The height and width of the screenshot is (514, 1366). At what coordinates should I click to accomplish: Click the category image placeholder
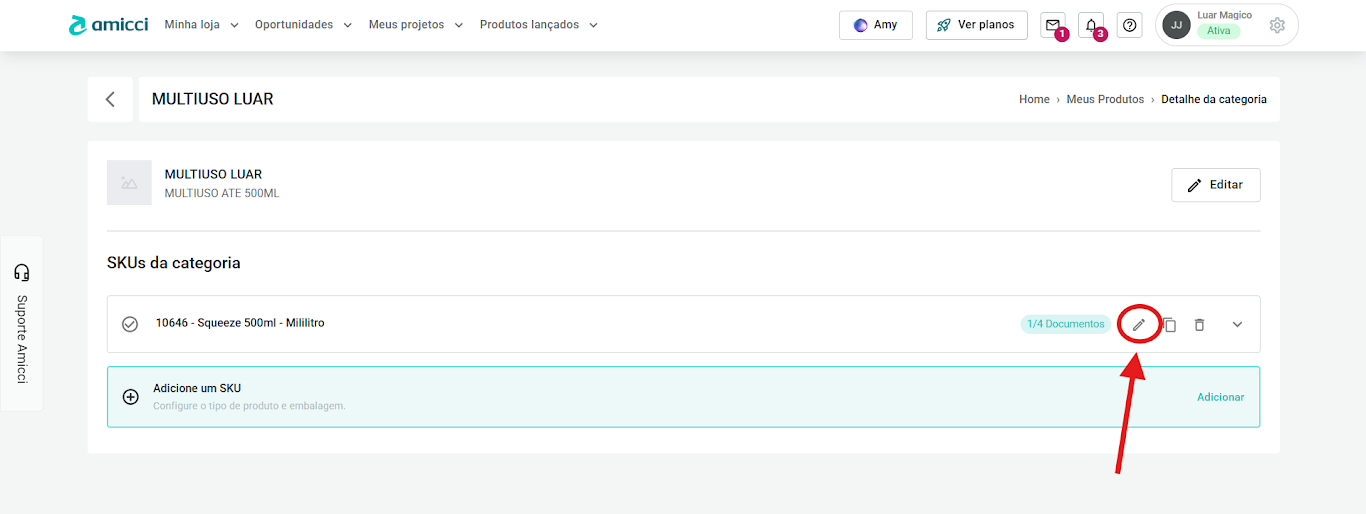[129, 183]
